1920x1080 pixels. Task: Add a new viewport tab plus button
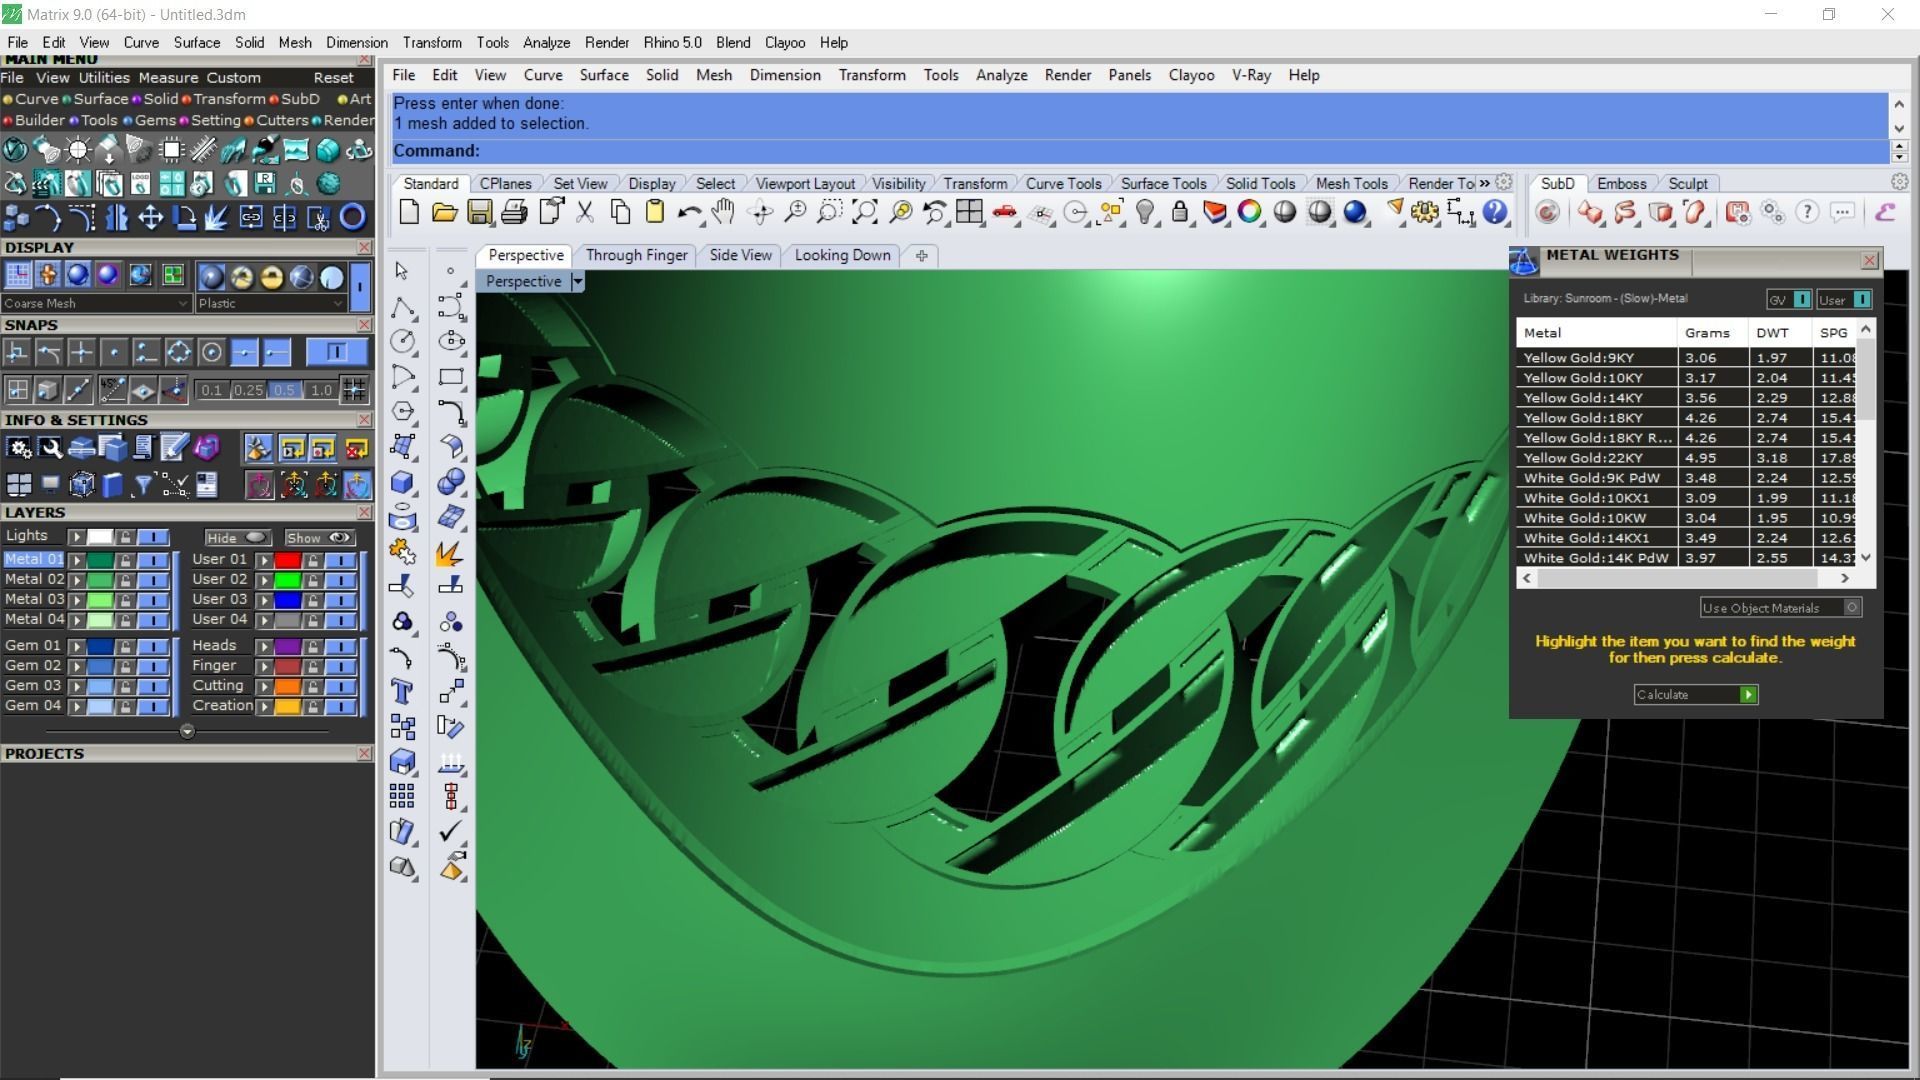click(x=921, y=256)
